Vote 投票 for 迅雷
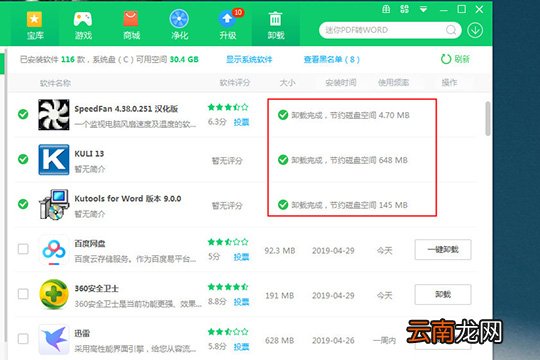 (241, 347)
